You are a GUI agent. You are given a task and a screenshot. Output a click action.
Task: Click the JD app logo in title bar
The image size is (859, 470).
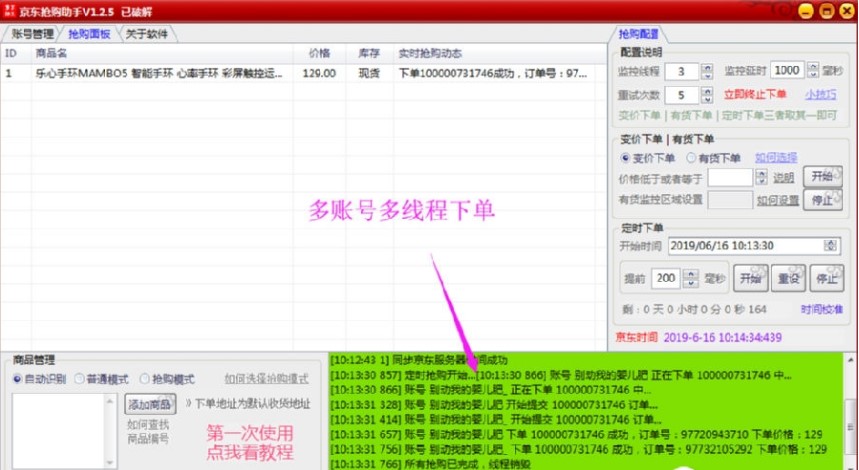pos(9,11)
